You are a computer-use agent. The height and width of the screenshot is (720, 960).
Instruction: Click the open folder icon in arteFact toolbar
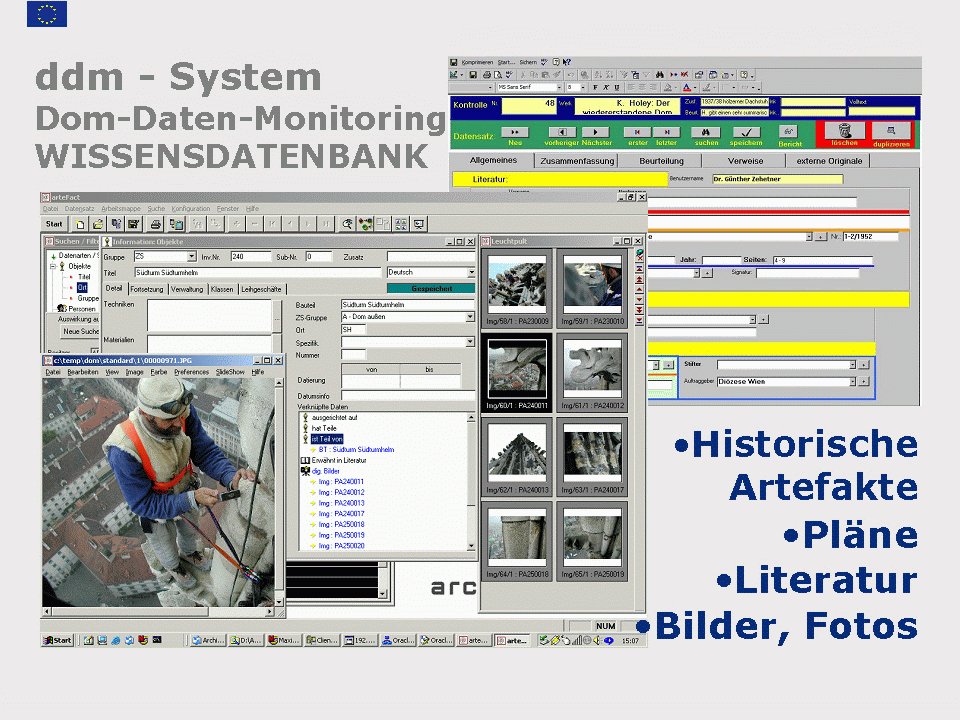tap(98, 224)
